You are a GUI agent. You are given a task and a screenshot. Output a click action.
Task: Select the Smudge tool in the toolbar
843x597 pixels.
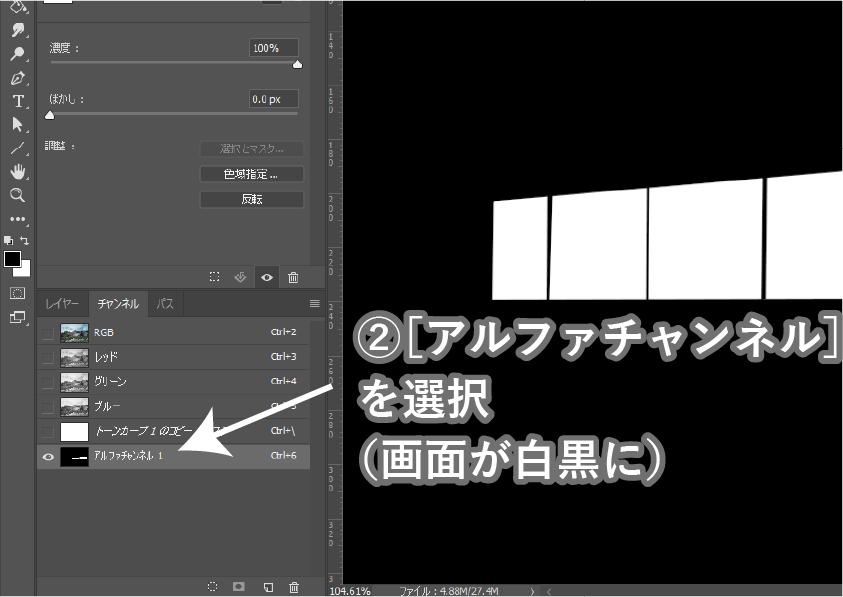tap(17, 30)
